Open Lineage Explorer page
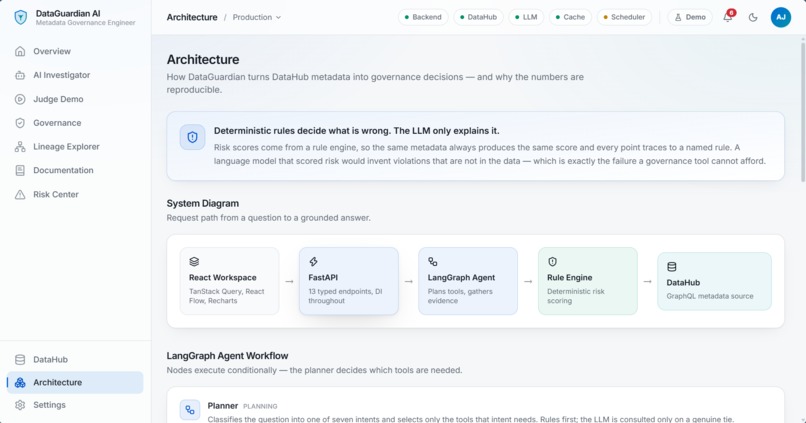The width and height of the screenshot is (806, 423). pyautogui.click(x=75, y=146)
